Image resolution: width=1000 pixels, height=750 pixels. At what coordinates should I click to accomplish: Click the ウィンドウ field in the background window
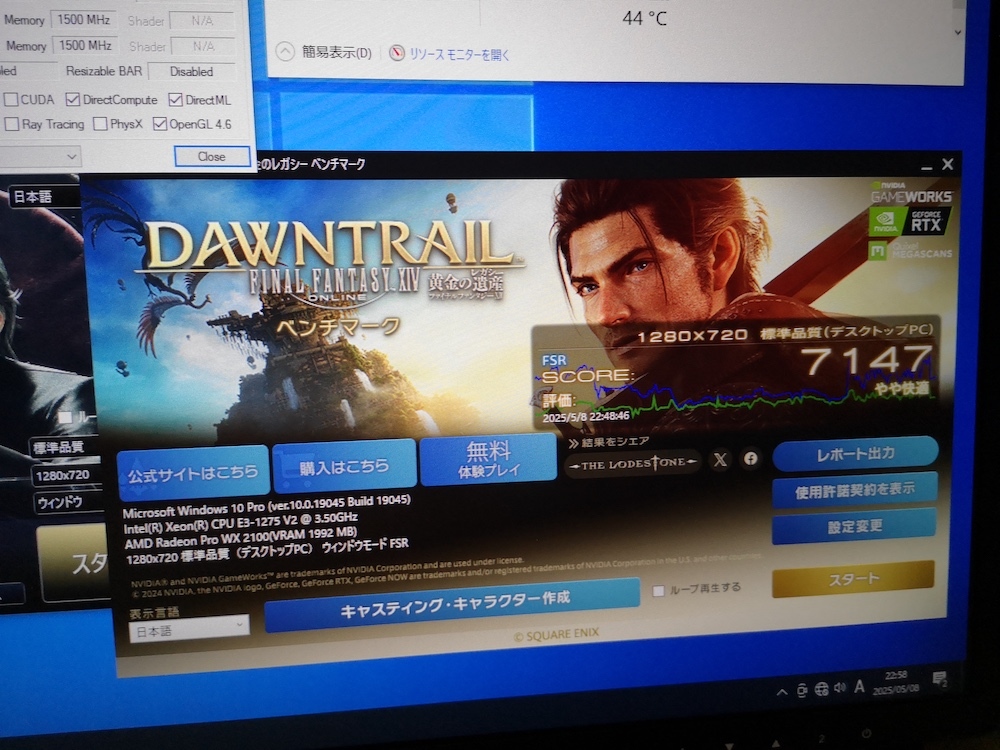click(x=68, y=503)
